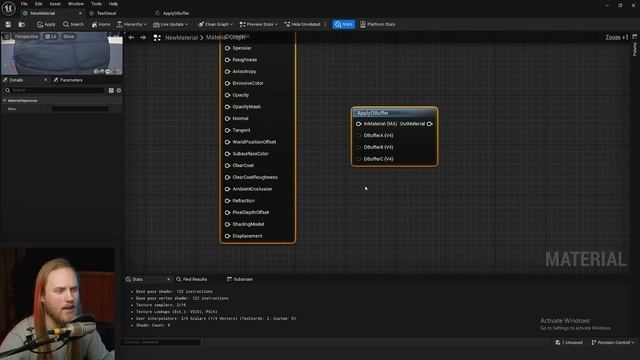Switch to the ApplyDBuffer tab
The height and width of the screenshot is (360, 640).
point(176,13)
